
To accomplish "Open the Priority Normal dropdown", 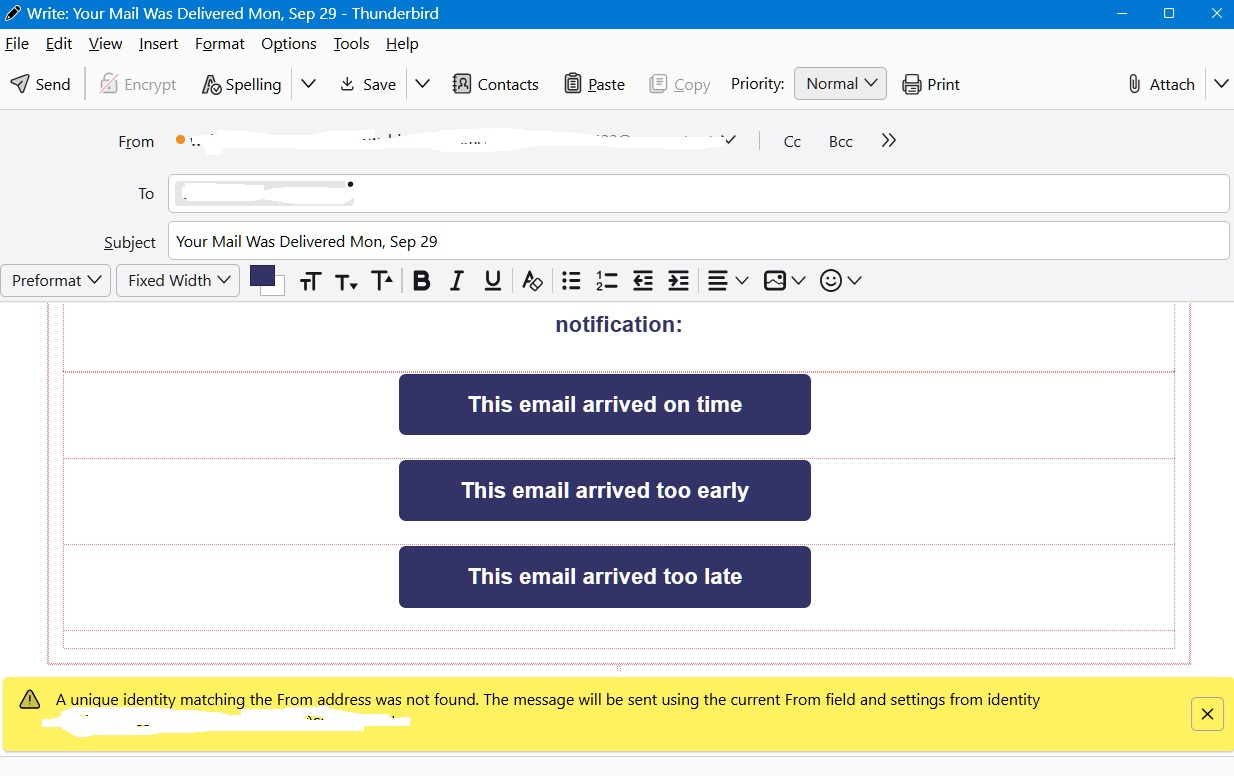I will click(x=840, y=84).
